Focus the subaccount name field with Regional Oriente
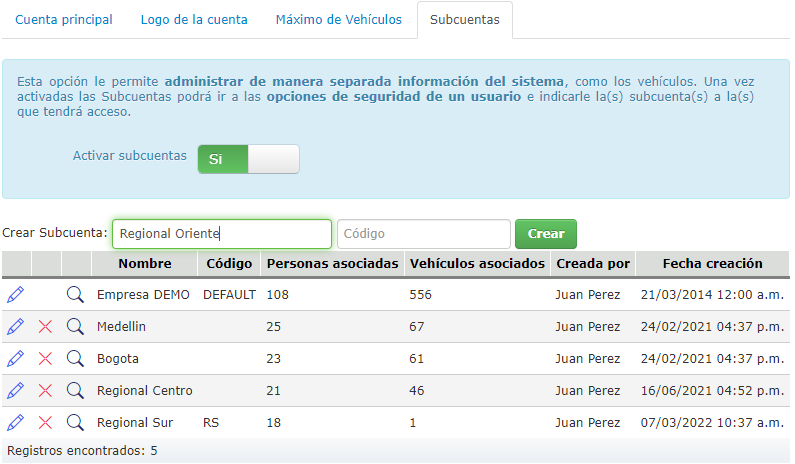795x464 pixels. [222, 234]
